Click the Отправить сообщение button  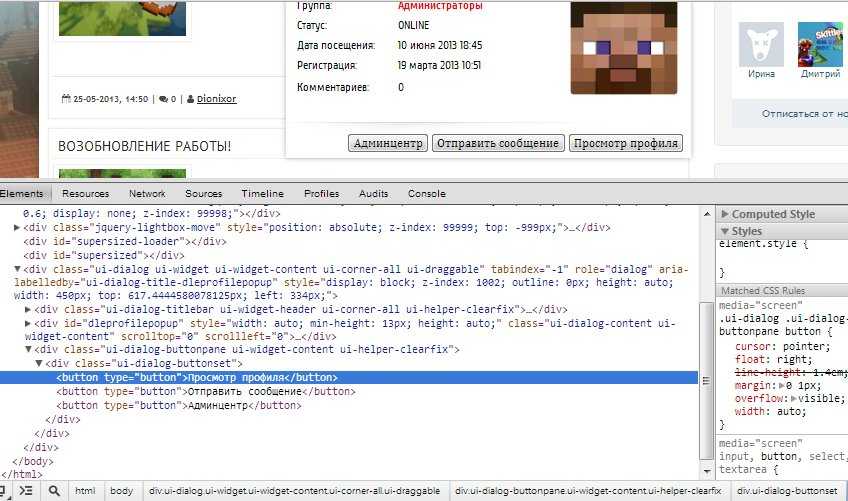pos(498,143)
